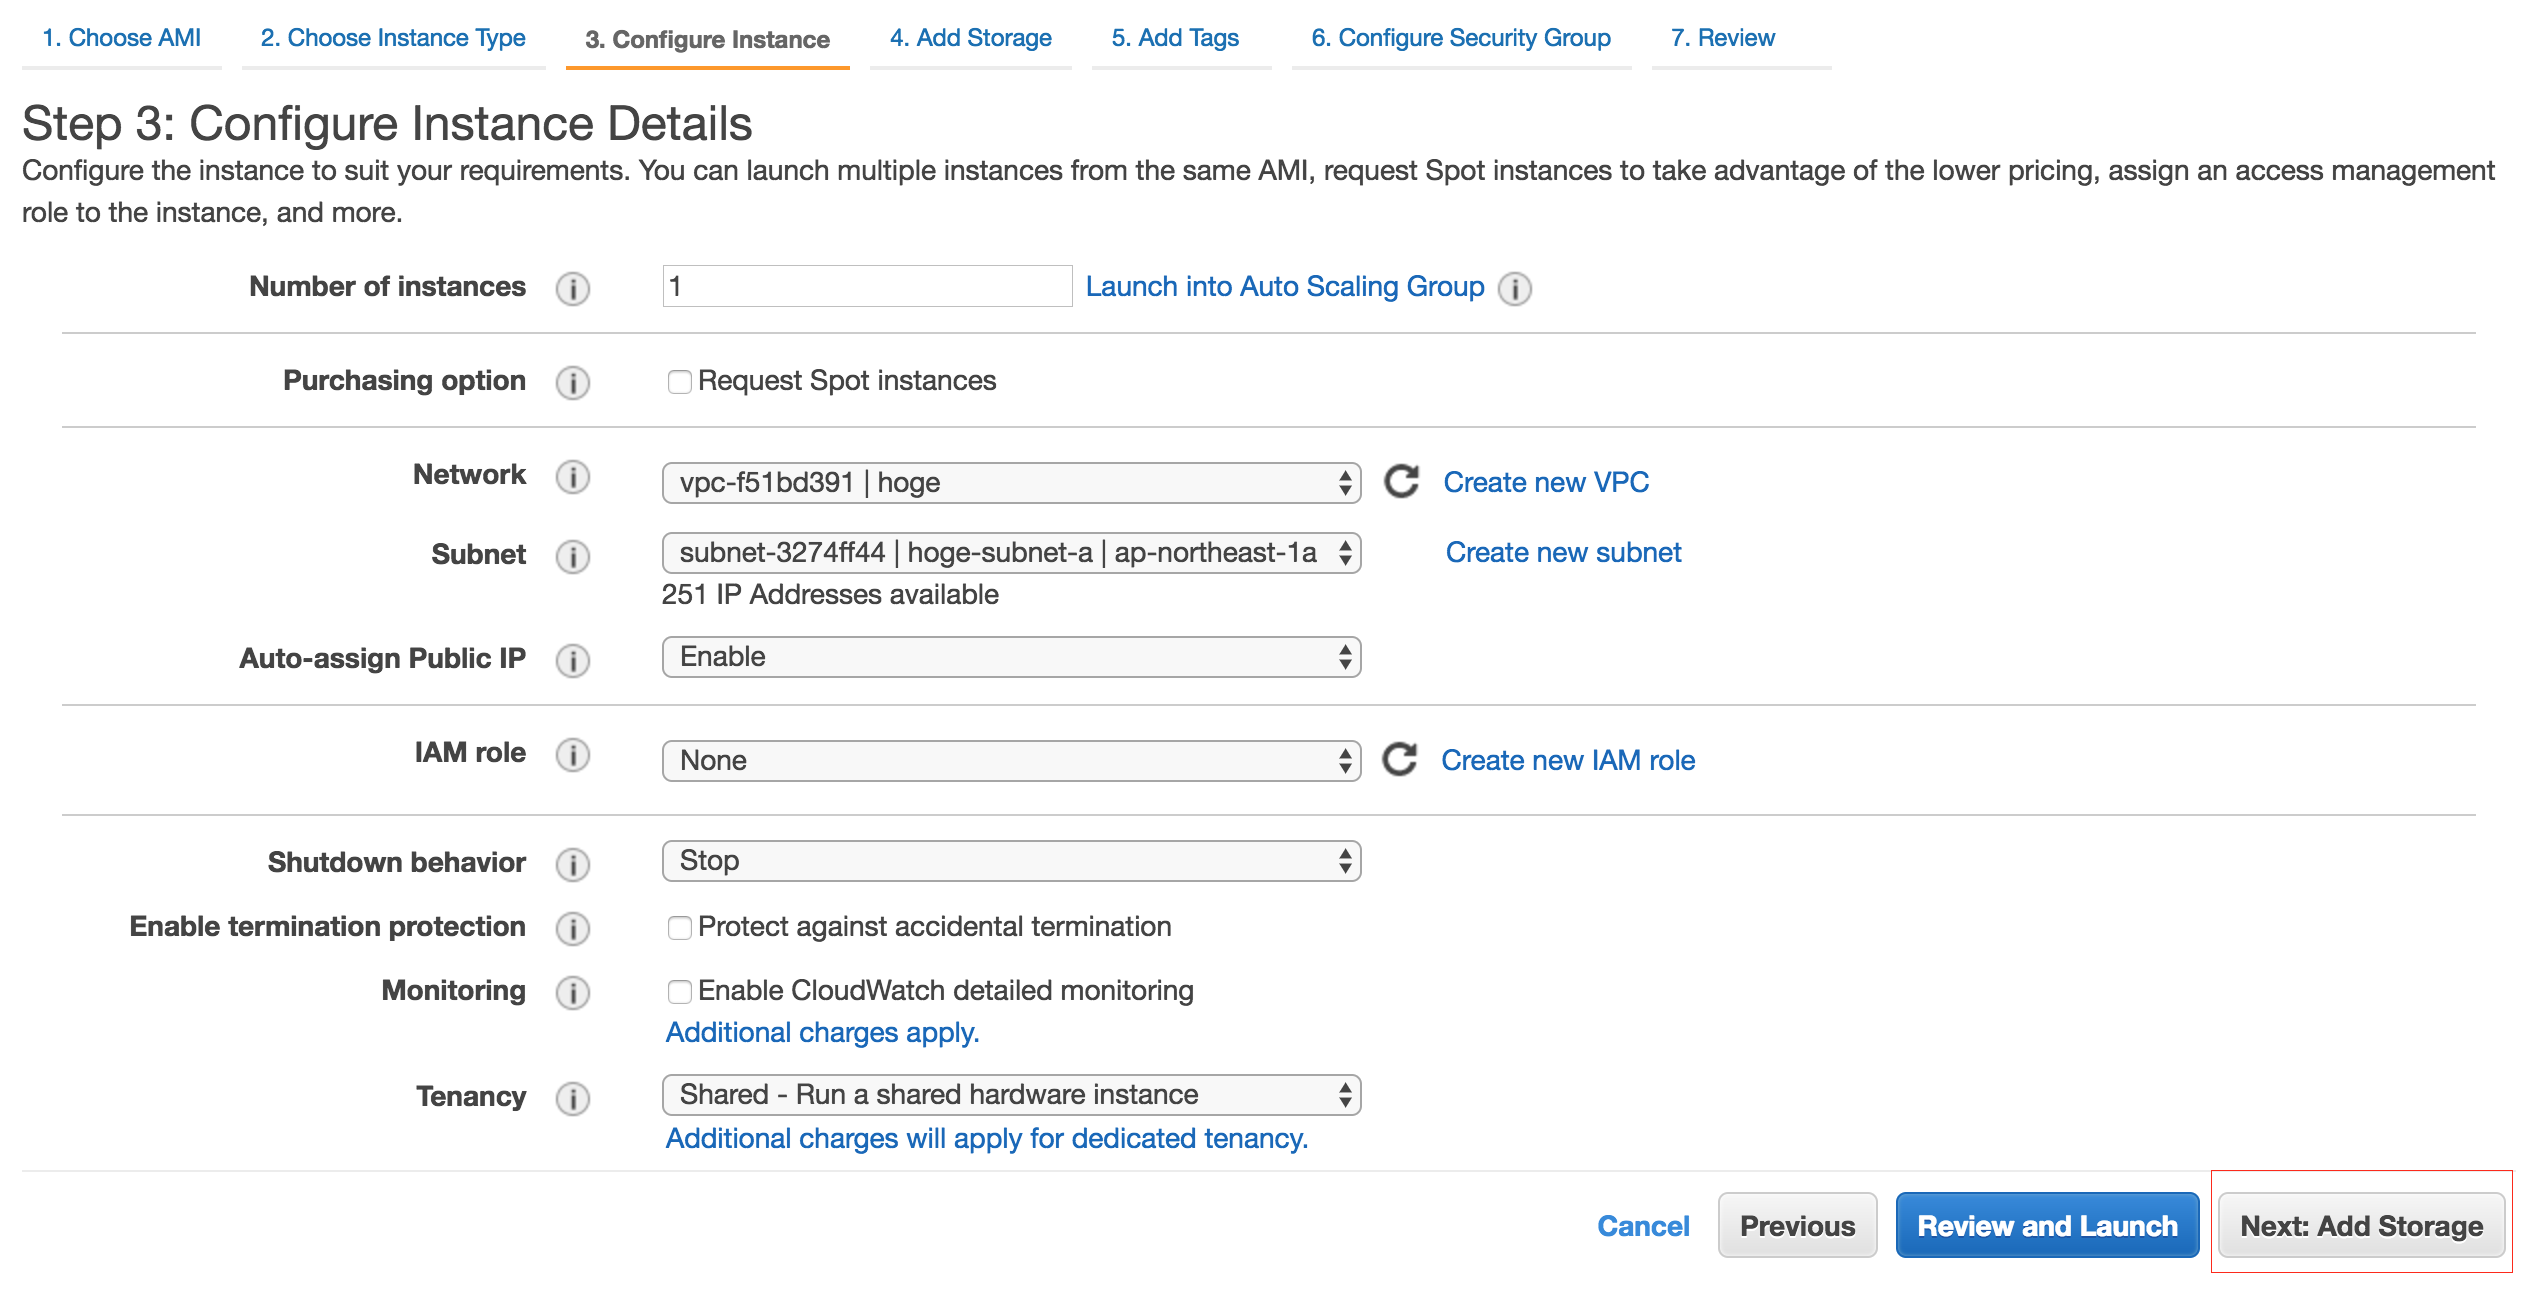Click Launch into Auto Scaling Group link
The height and width of the screenshot is (1290, 2538).
coord(1285,287)
